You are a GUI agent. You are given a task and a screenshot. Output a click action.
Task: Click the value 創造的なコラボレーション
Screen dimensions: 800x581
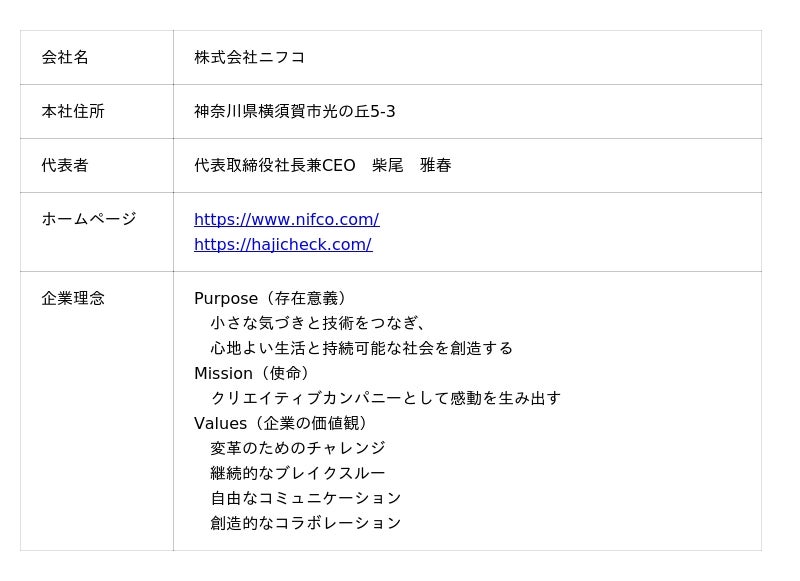pos(306,523)
